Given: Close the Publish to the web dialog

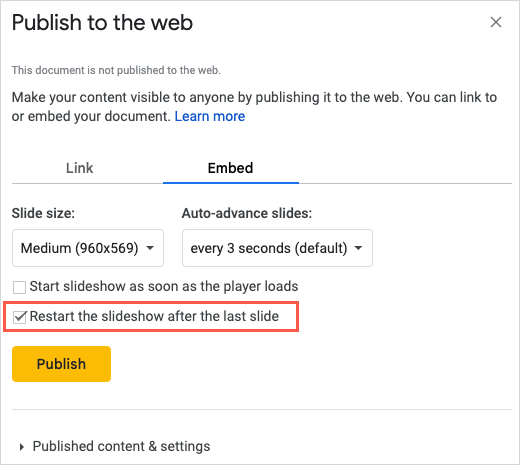Looking at the screenshot, I should click(496, 22).
